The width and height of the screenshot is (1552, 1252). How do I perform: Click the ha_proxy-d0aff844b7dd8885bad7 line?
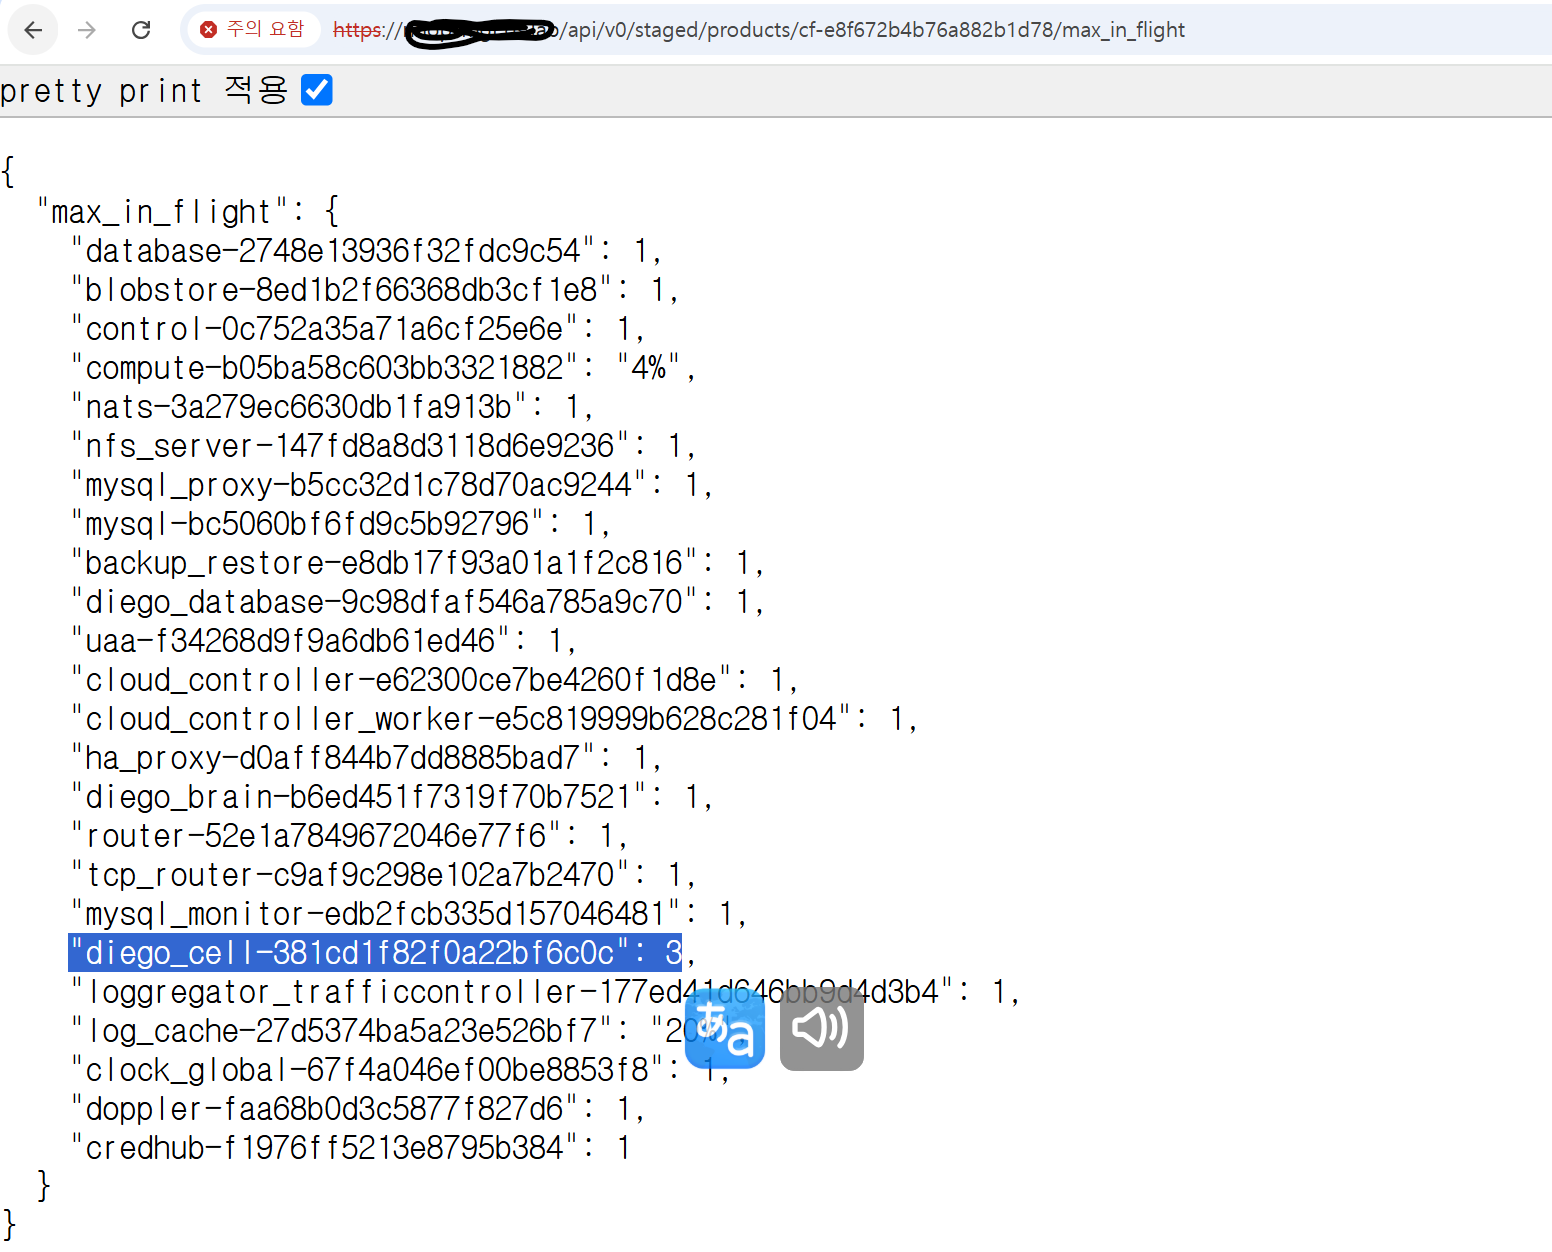coord(366,758)
